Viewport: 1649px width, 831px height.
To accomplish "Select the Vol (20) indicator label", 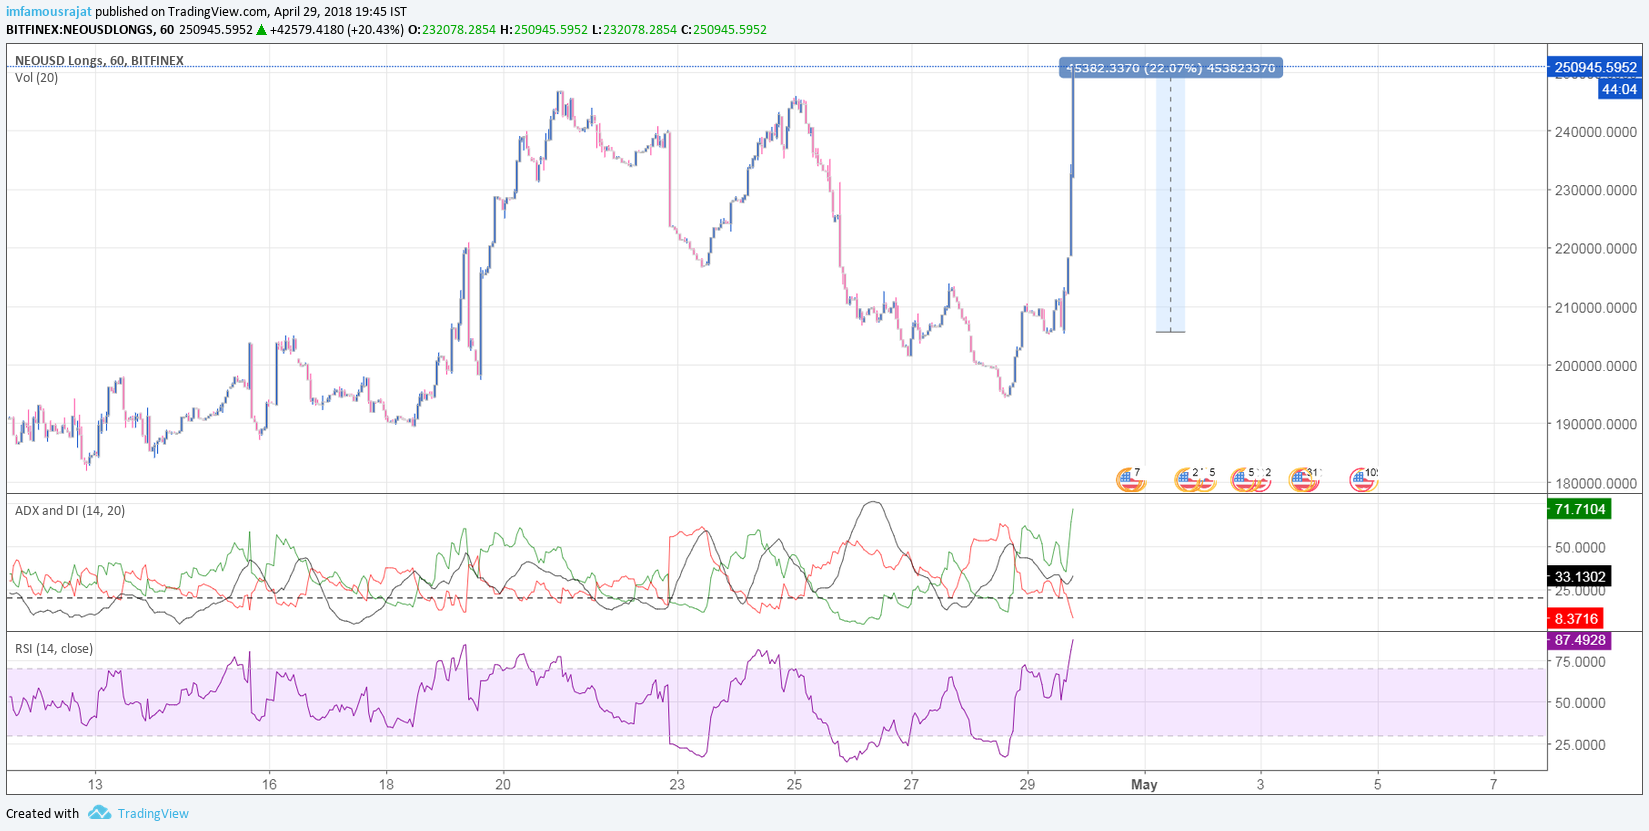I will [x=36, y=77].
